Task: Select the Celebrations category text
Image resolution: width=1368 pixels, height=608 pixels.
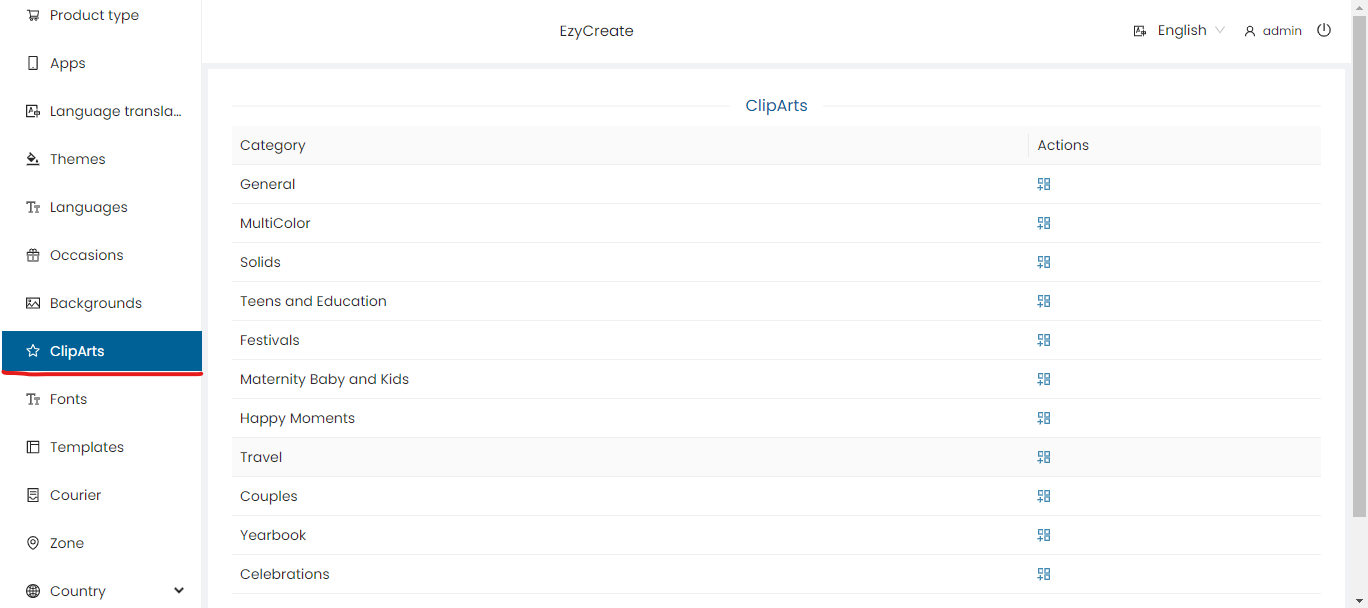Action: [x=285, y=574]
